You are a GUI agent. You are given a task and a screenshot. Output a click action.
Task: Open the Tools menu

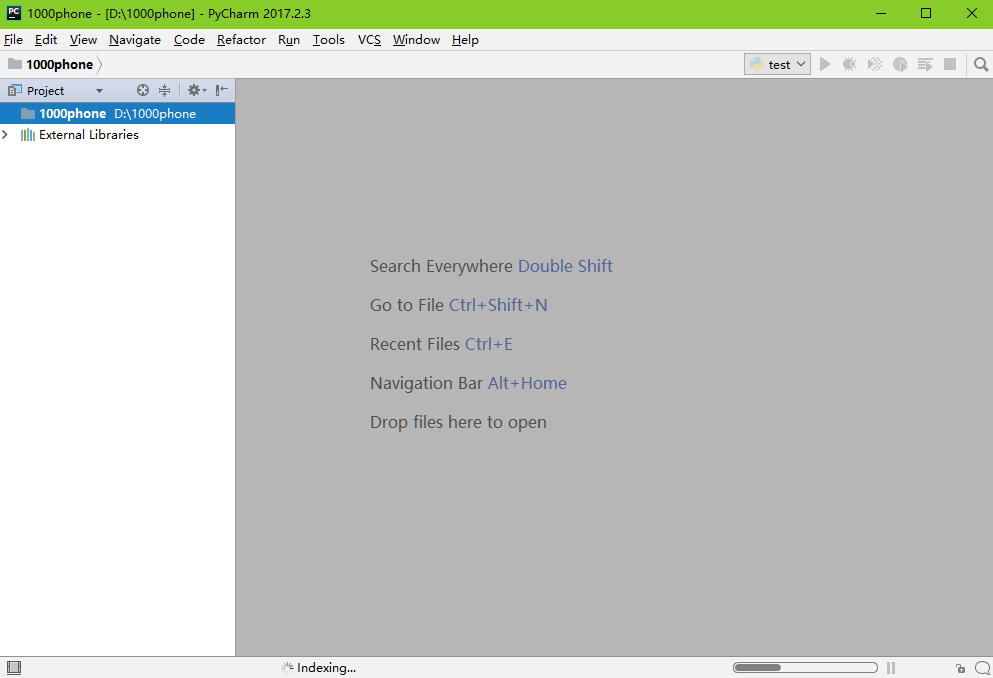coord(329,39)
